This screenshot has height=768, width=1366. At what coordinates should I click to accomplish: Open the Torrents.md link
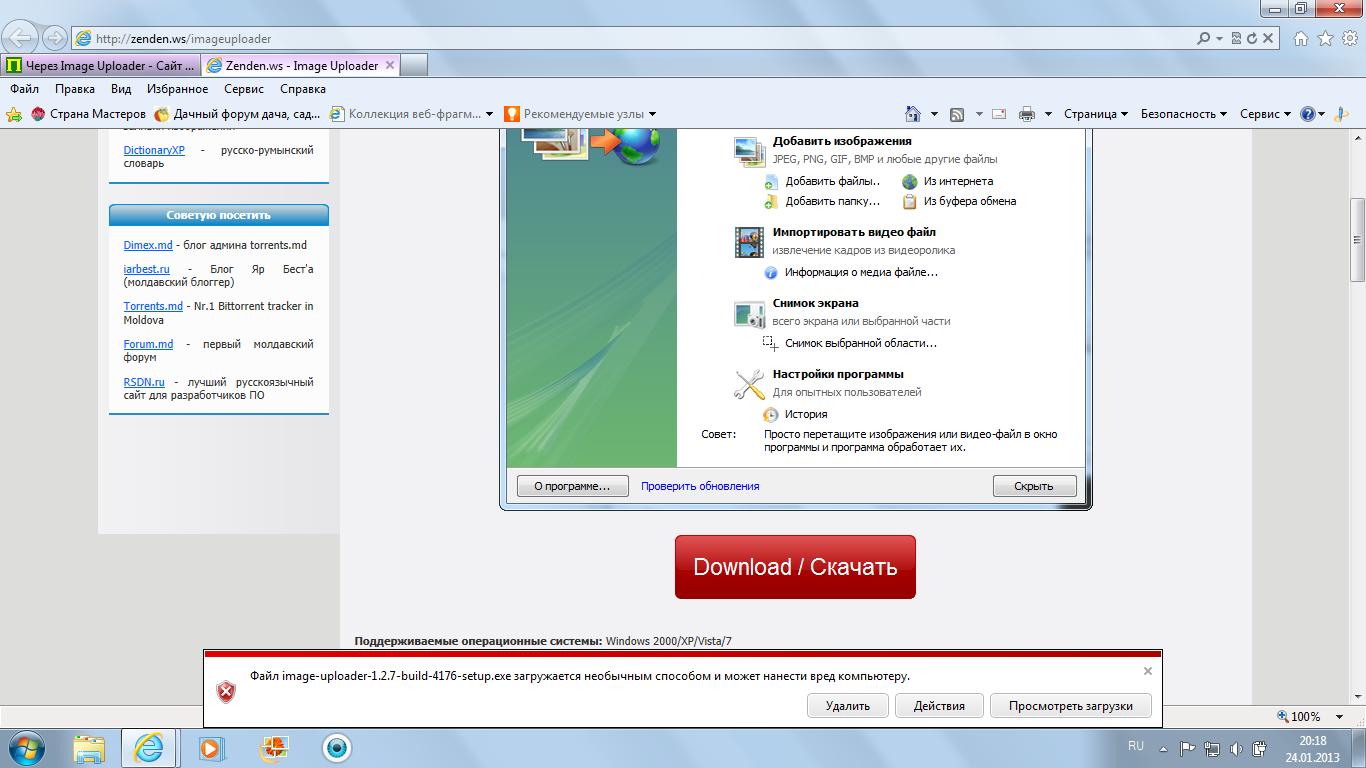[x=153, y=306]
